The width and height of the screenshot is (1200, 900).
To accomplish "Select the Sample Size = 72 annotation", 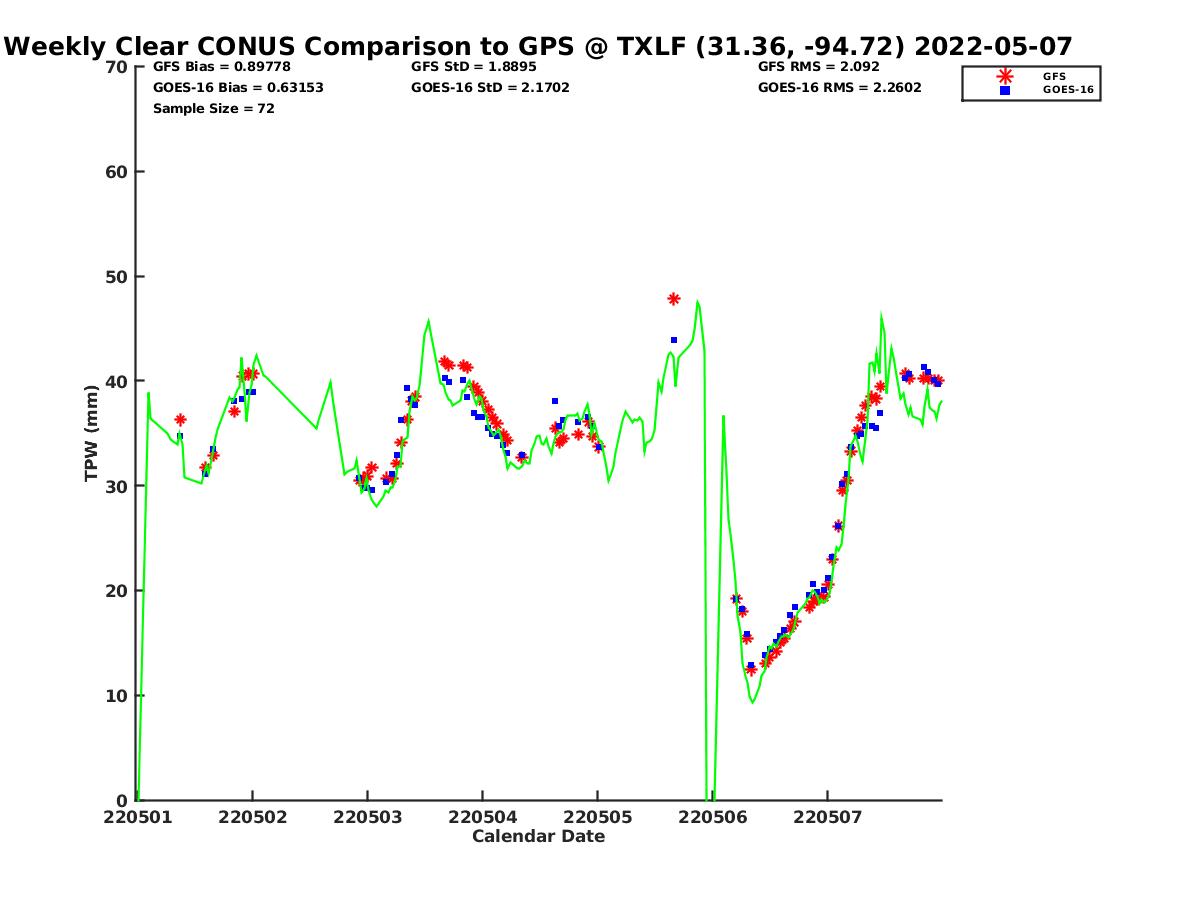I will tap(213, 109).
